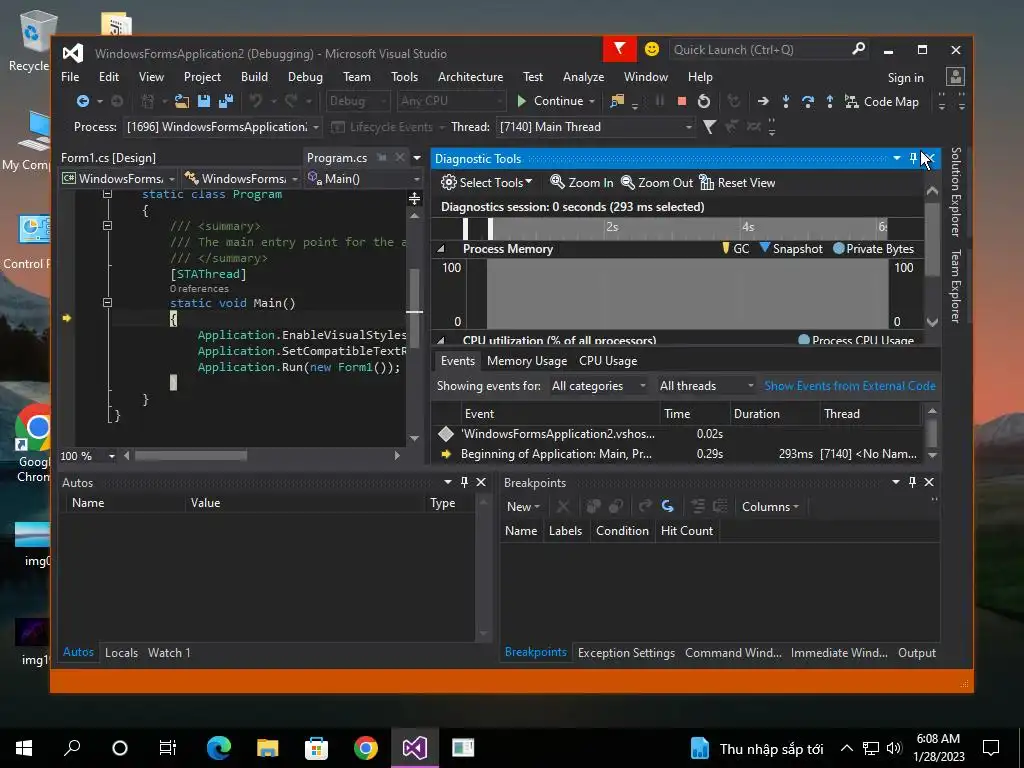Click the Select Tools gear button

(487, 183)
